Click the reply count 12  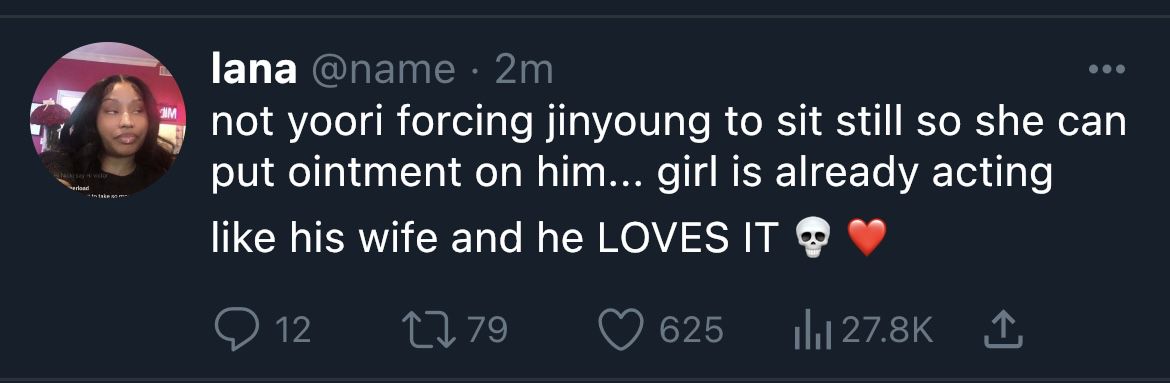[292, 331]
